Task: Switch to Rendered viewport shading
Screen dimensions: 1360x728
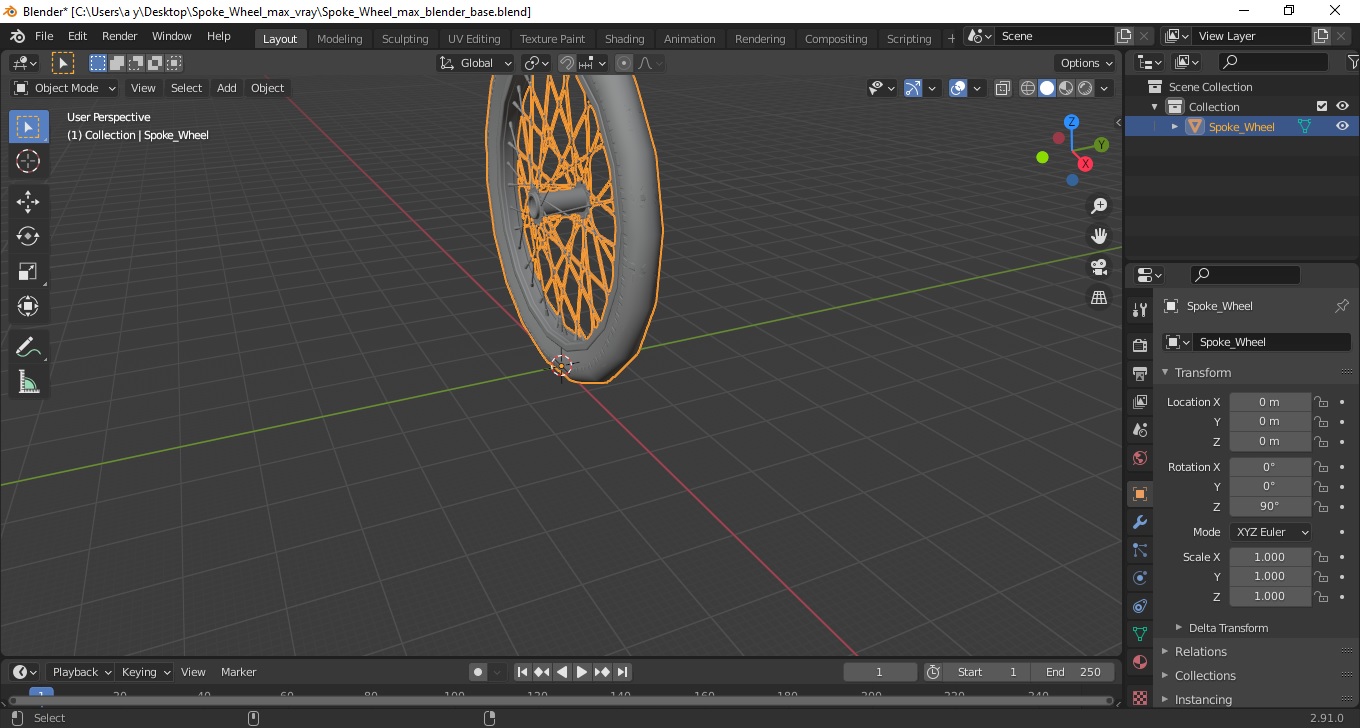Action: click(1085, 88)
